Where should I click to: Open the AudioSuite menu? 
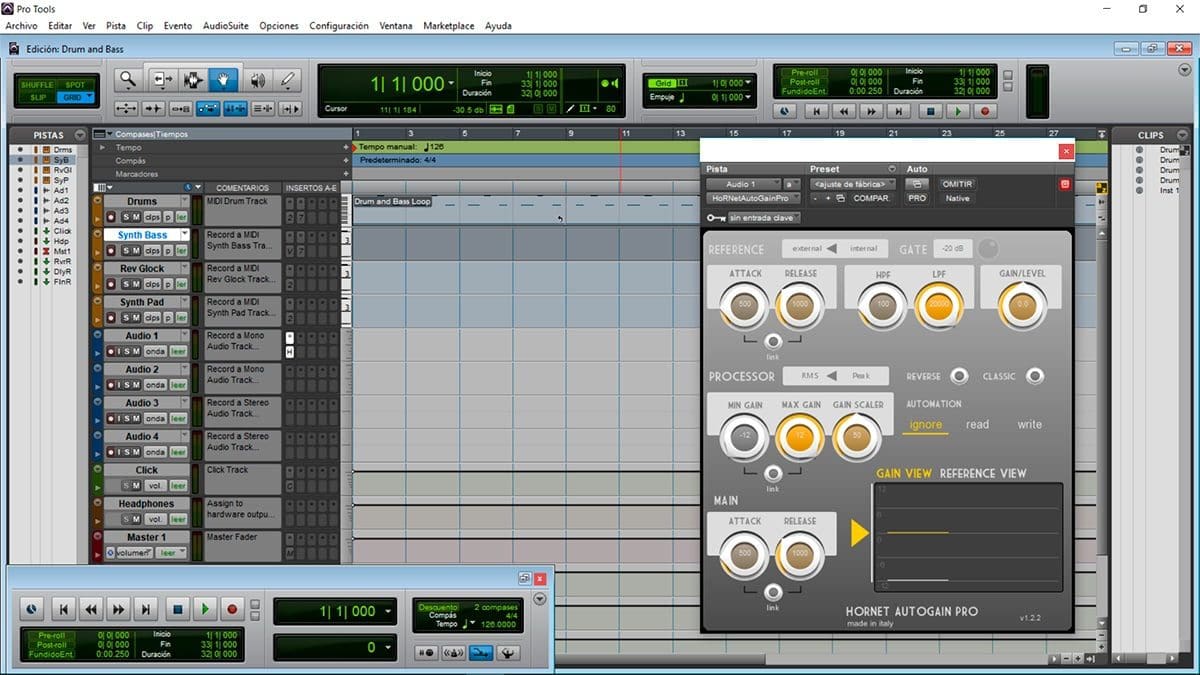point(226,26)
